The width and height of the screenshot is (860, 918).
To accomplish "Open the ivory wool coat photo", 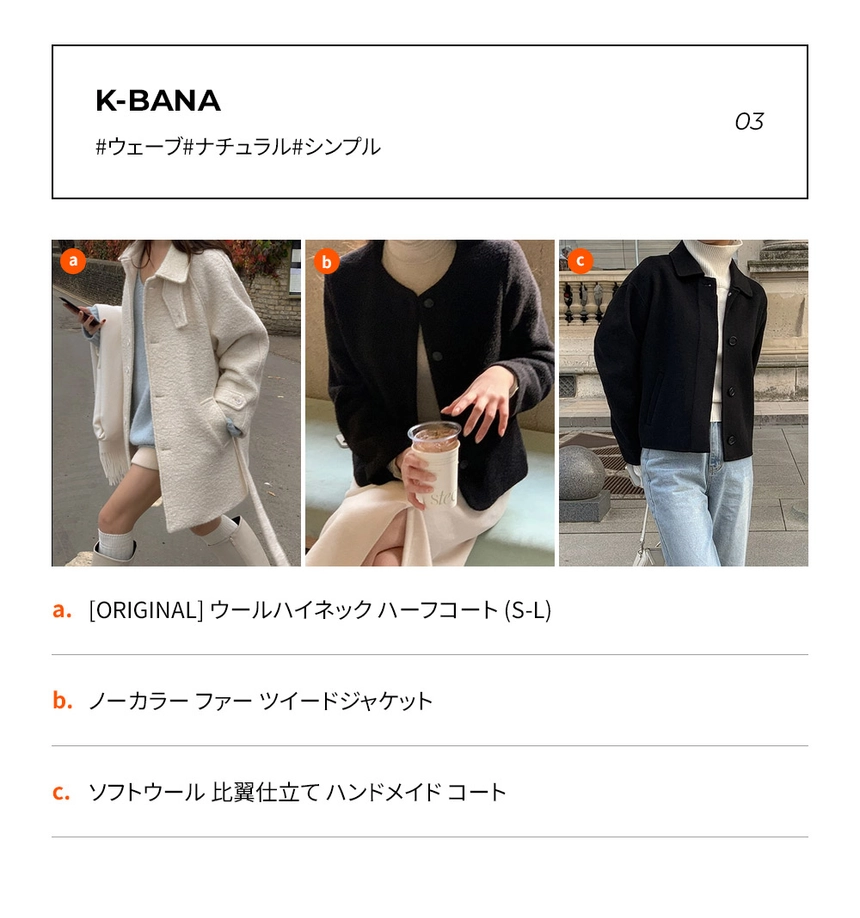I will point(176,403).
